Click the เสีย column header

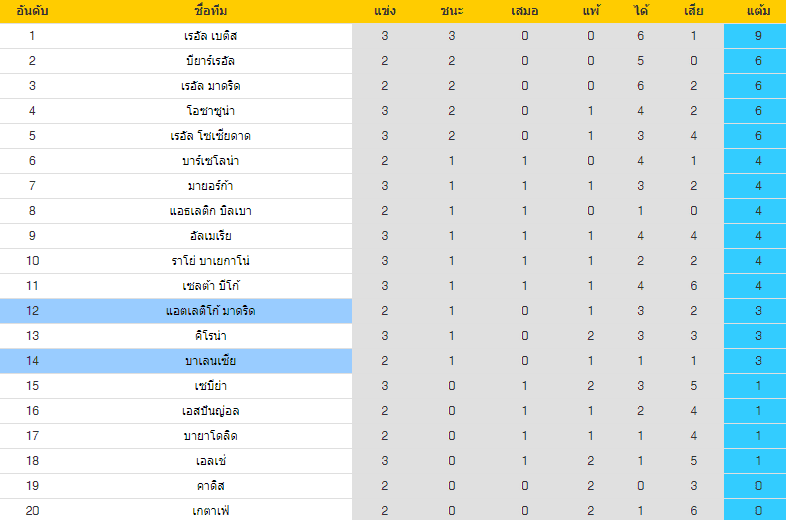(693, 11)
